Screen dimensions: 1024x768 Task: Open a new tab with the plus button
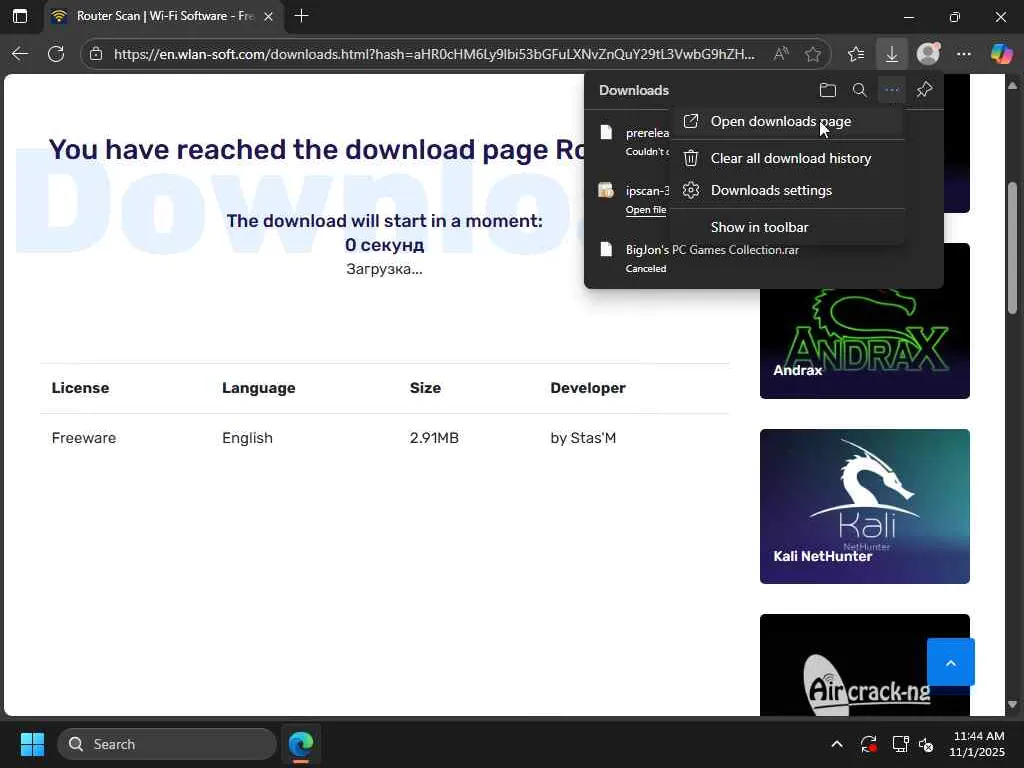click(301, 16)
